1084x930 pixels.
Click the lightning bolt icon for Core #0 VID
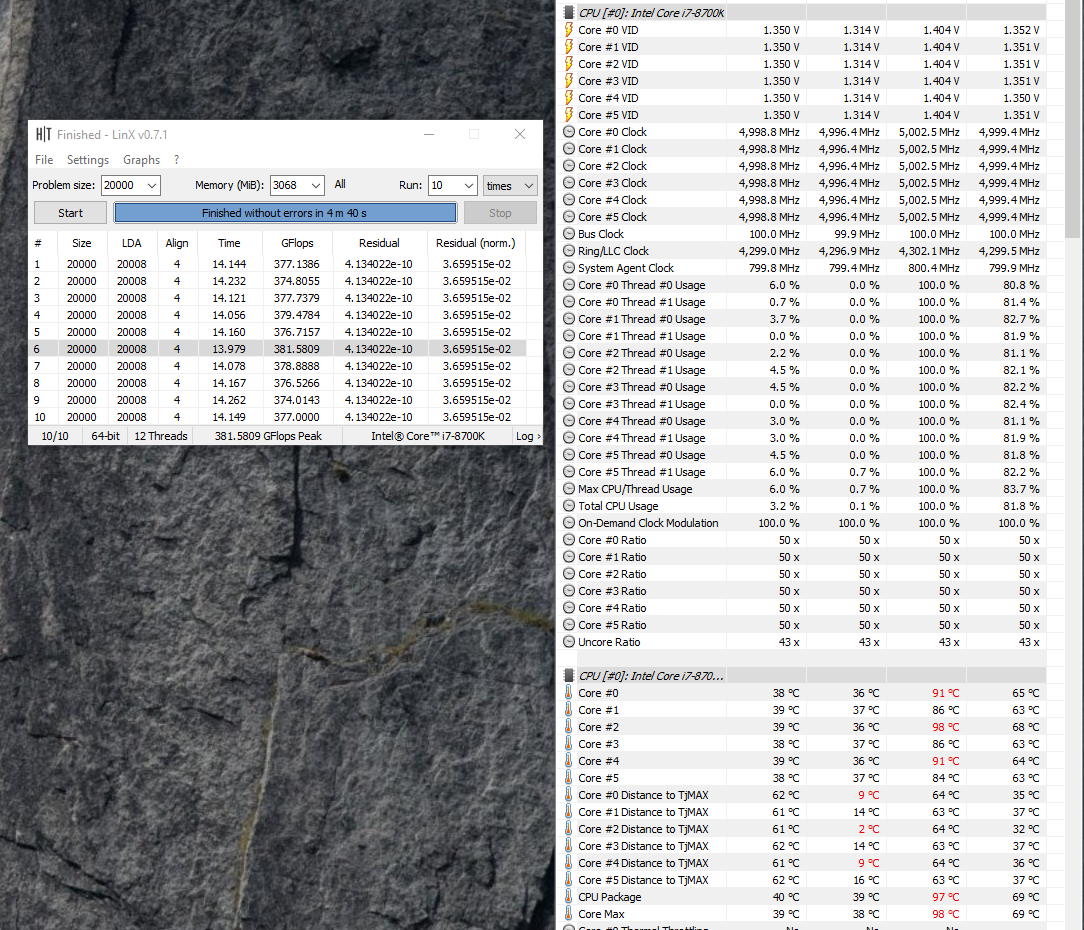tap(569, 30)
